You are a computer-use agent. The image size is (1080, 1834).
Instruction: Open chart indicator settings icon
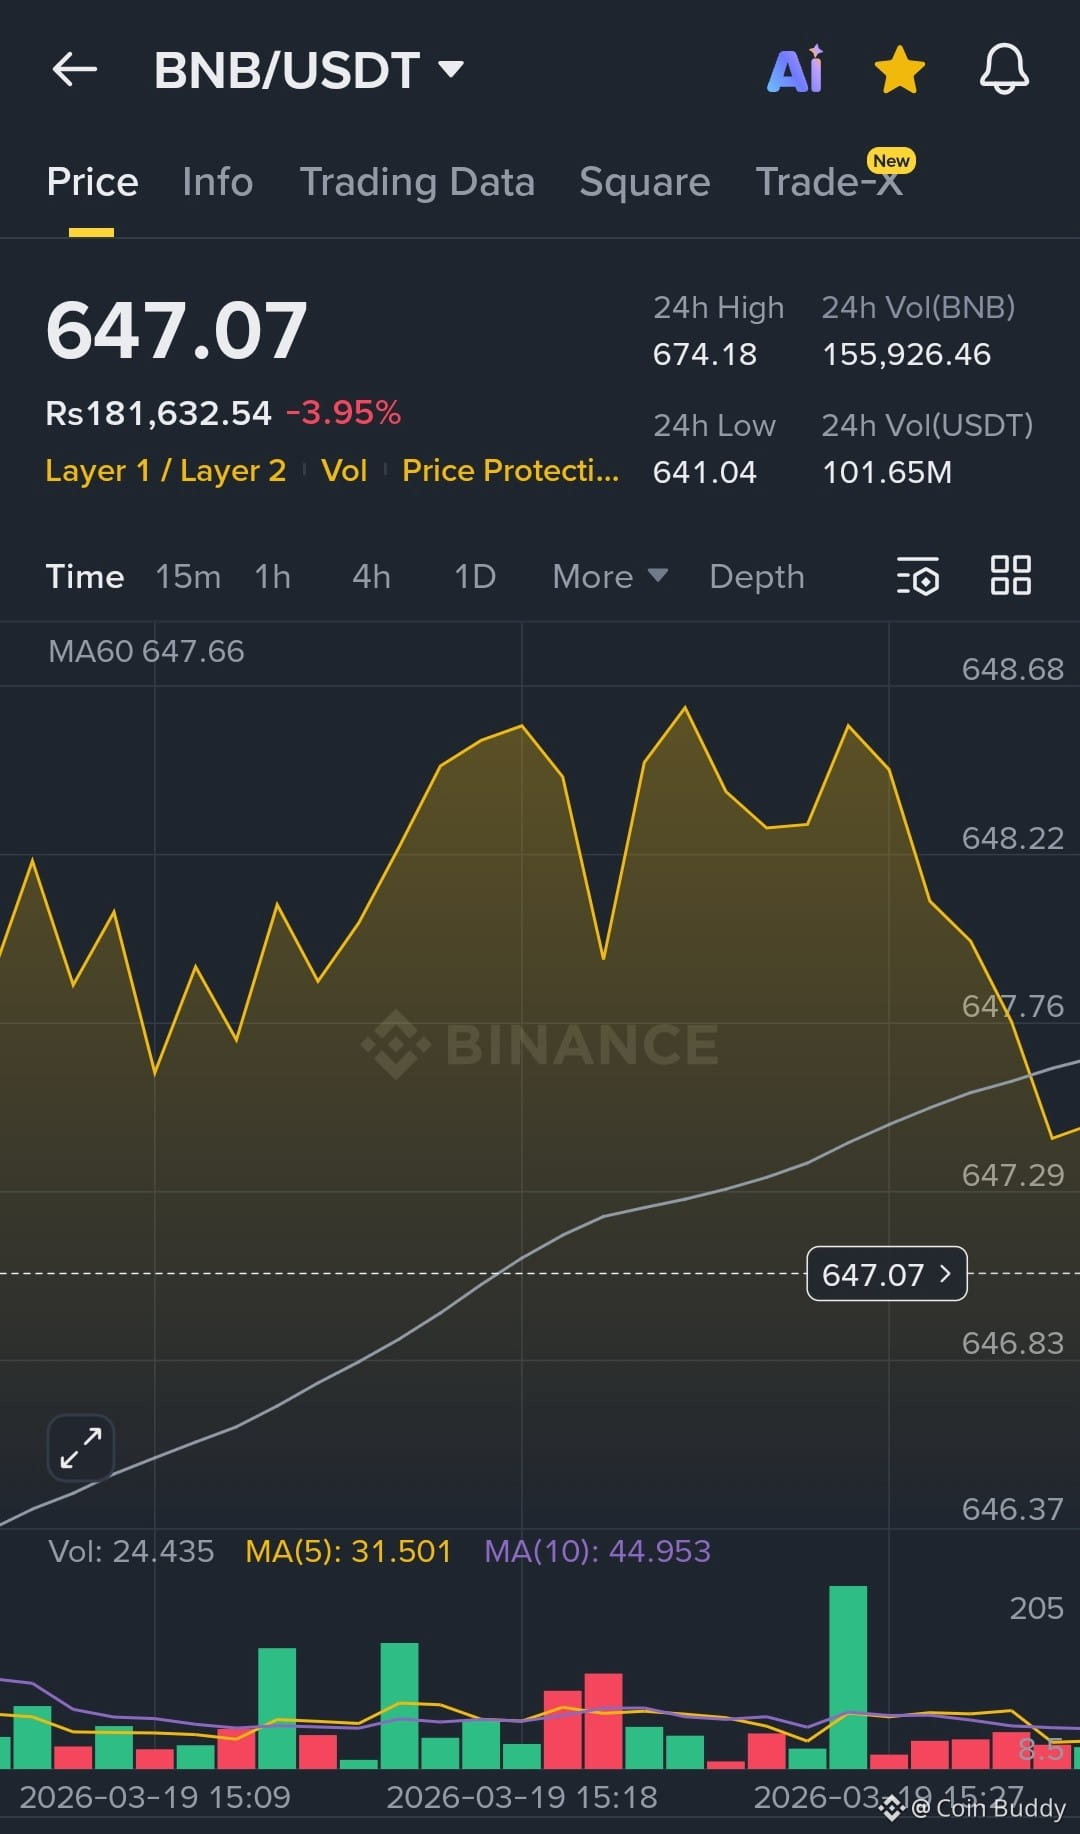918,576
